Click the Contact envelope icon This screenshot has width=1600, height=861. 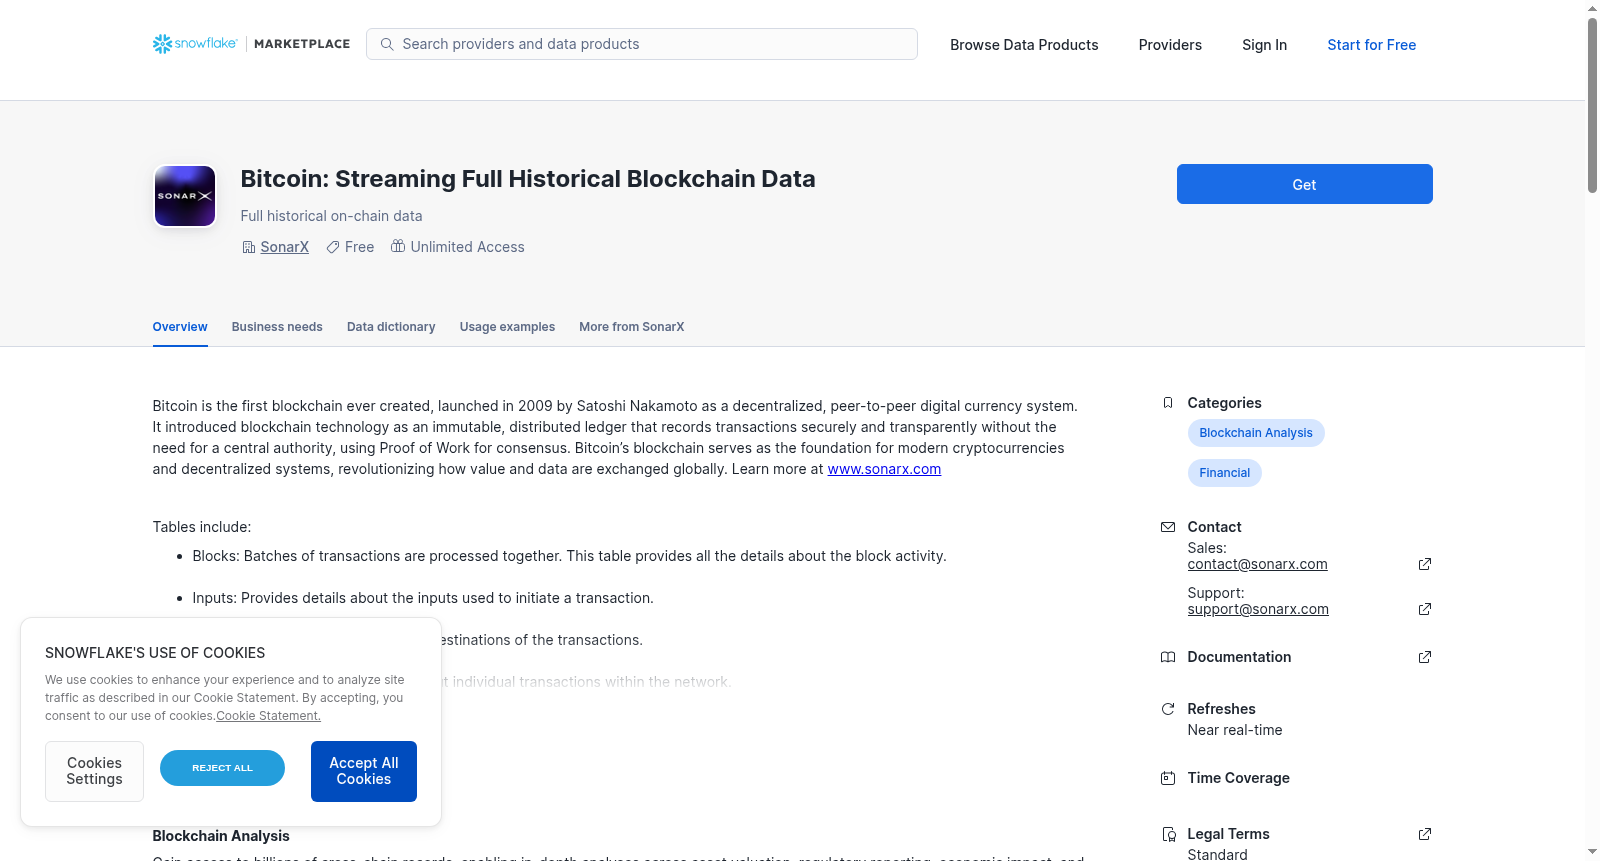point(1168,527)
